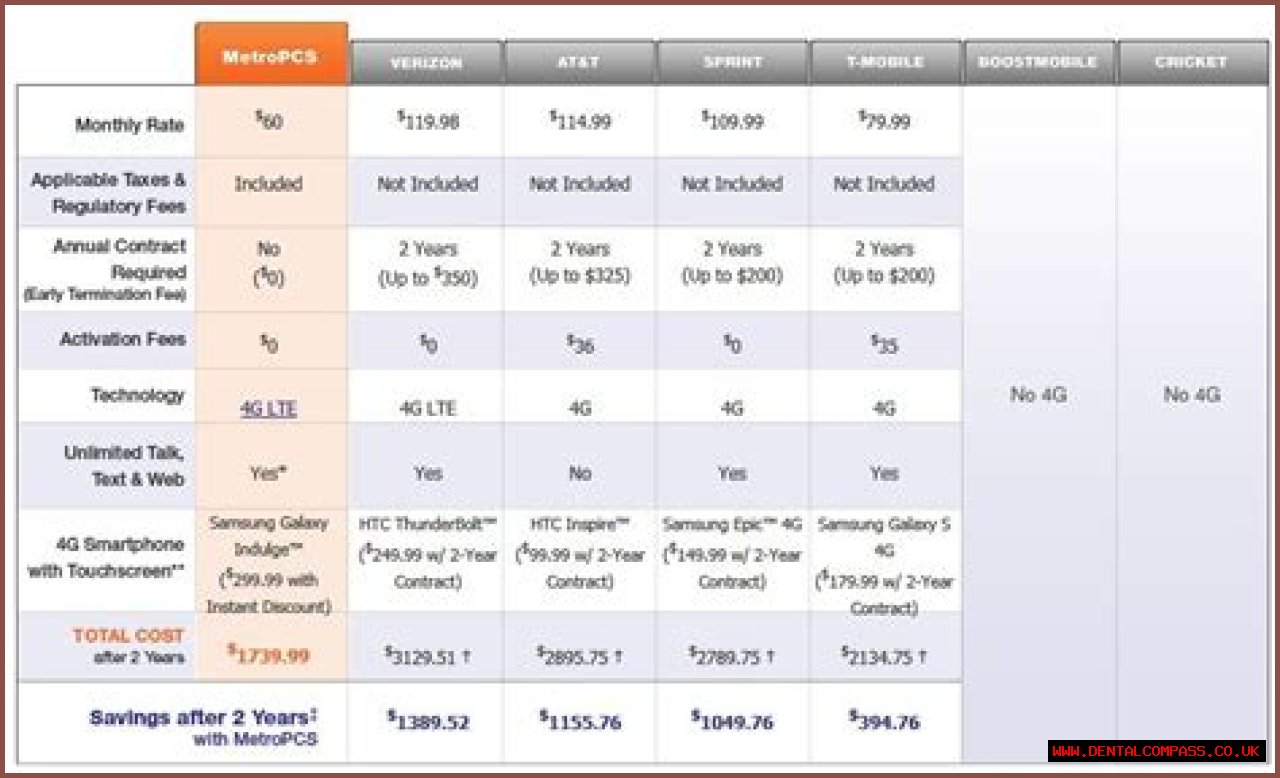Select the AT&T column header
The height and width of the screenshot is (778, 1280).
point(579,62)
